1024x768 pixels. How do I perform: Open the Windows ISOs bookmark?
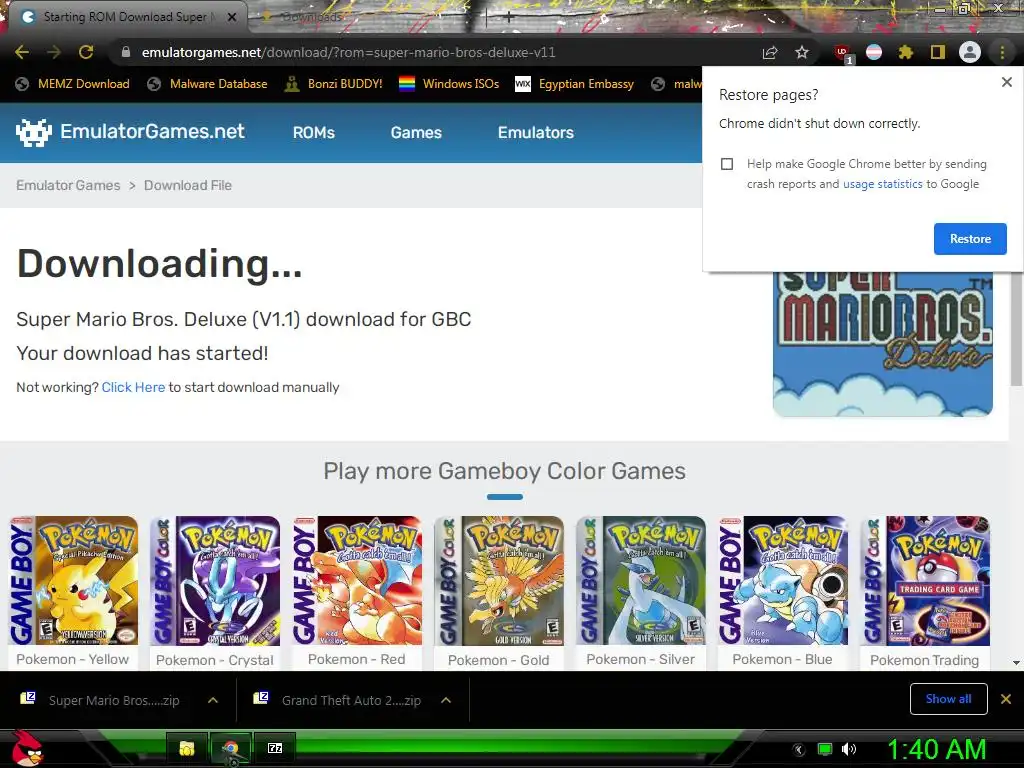point(449,84)
